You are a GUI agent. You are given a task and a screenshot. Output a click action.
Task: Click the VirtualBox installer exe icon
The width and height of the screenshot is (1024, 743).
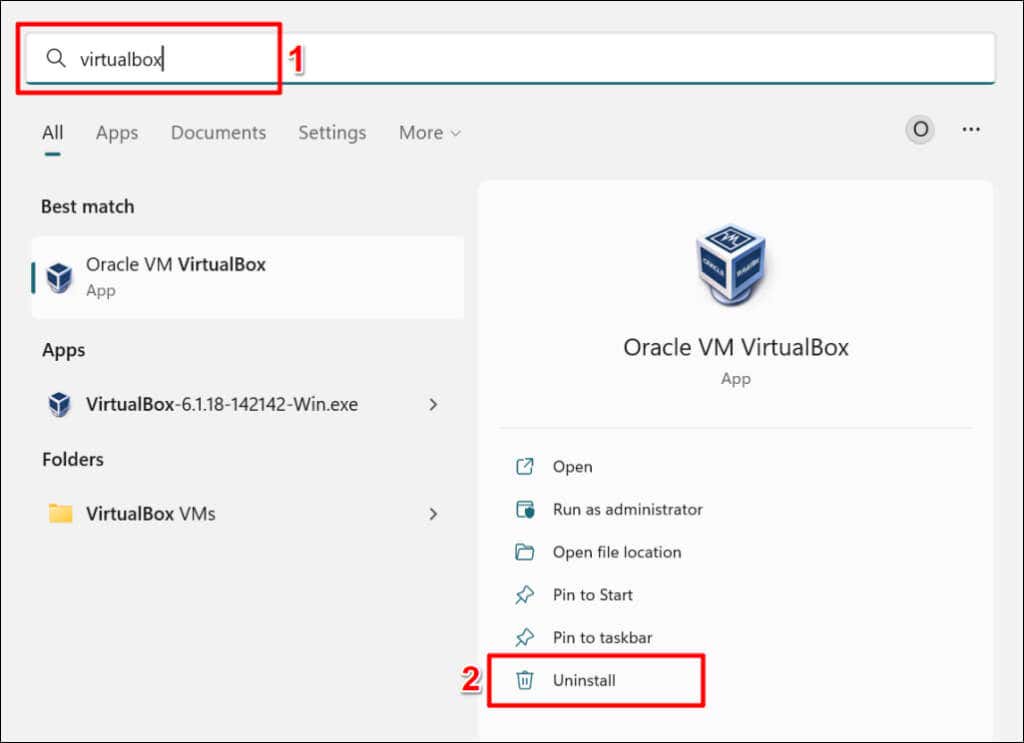pos(60,405)
